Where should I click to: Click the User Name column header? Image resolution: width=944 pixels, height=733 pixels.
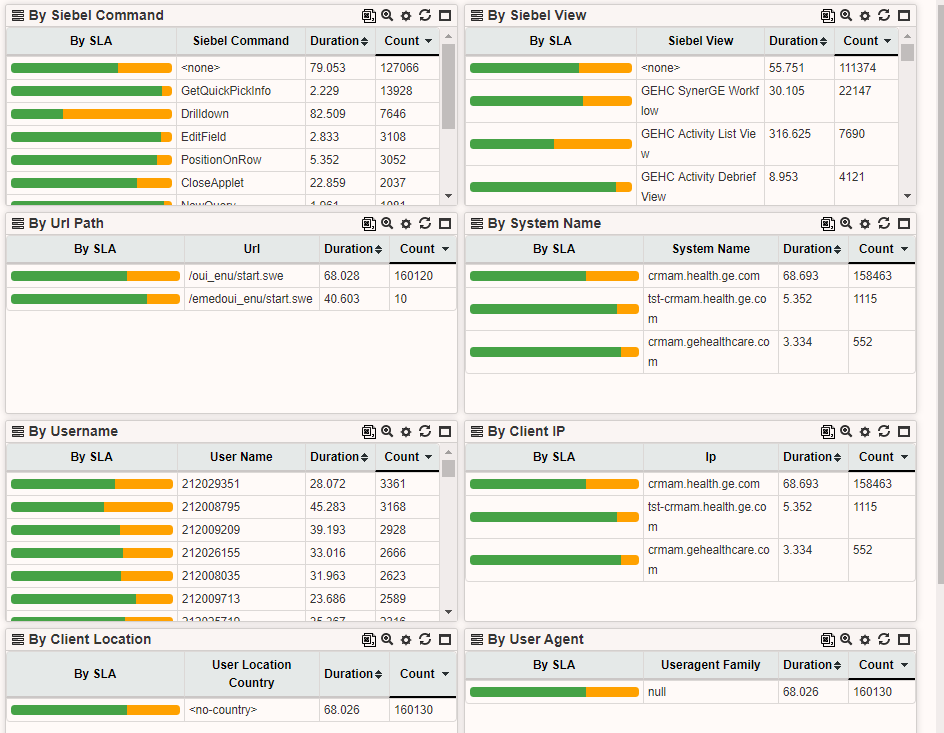(x=241, y=457)
